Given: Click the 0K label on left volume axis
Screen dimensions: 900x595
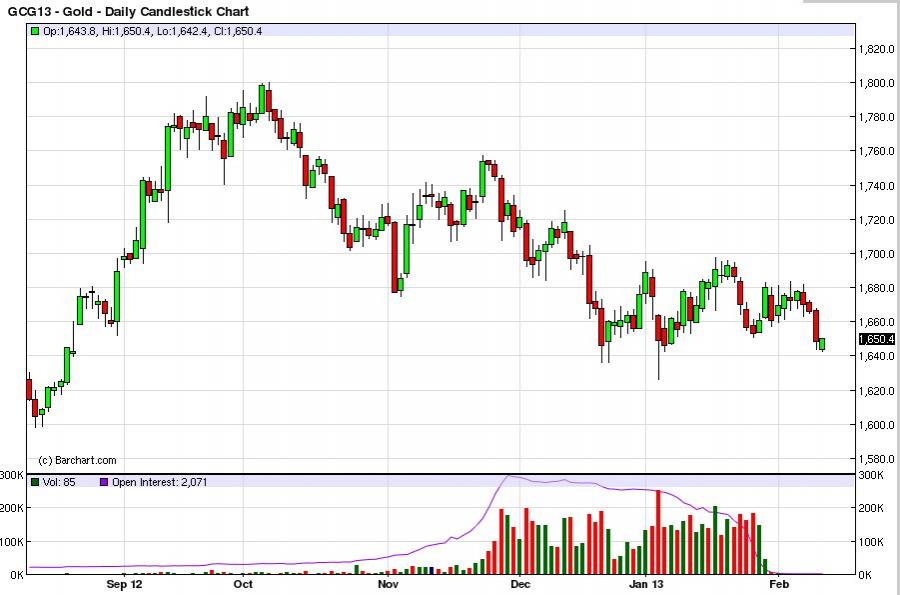Looking at the screenshot, I should 17,575.
